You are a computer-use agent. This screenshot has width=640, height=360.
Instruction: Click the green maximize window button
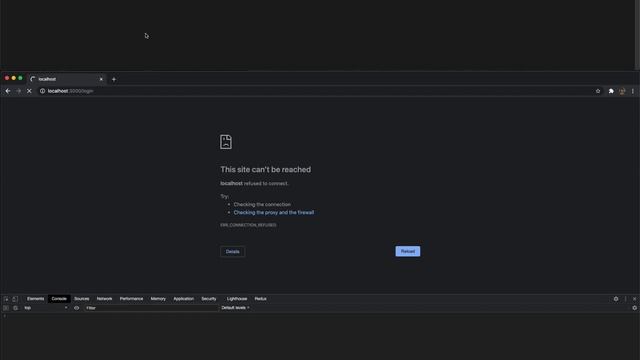(x=20, y=78)
